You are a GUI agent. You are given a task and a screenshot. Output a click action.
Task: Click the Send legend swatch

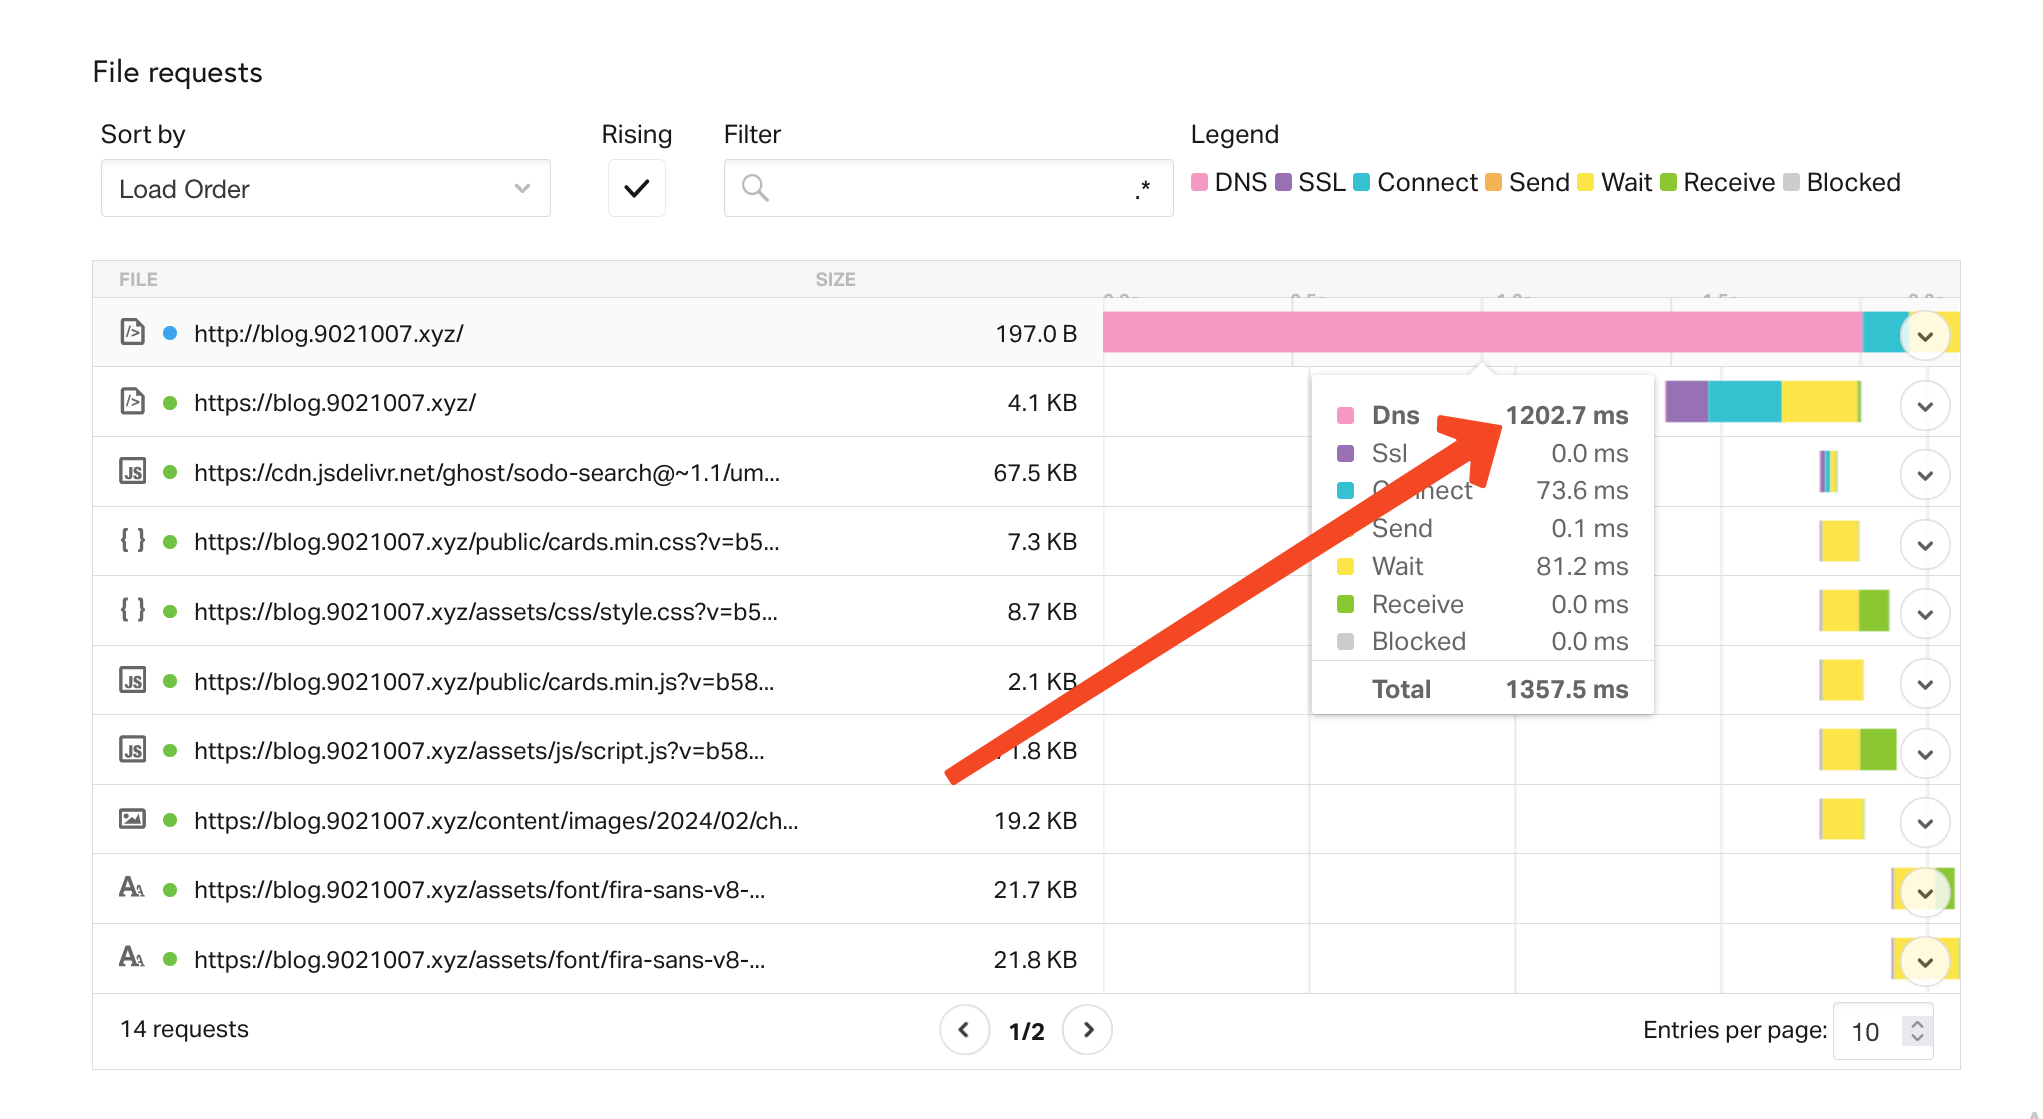click(1493, 182)
